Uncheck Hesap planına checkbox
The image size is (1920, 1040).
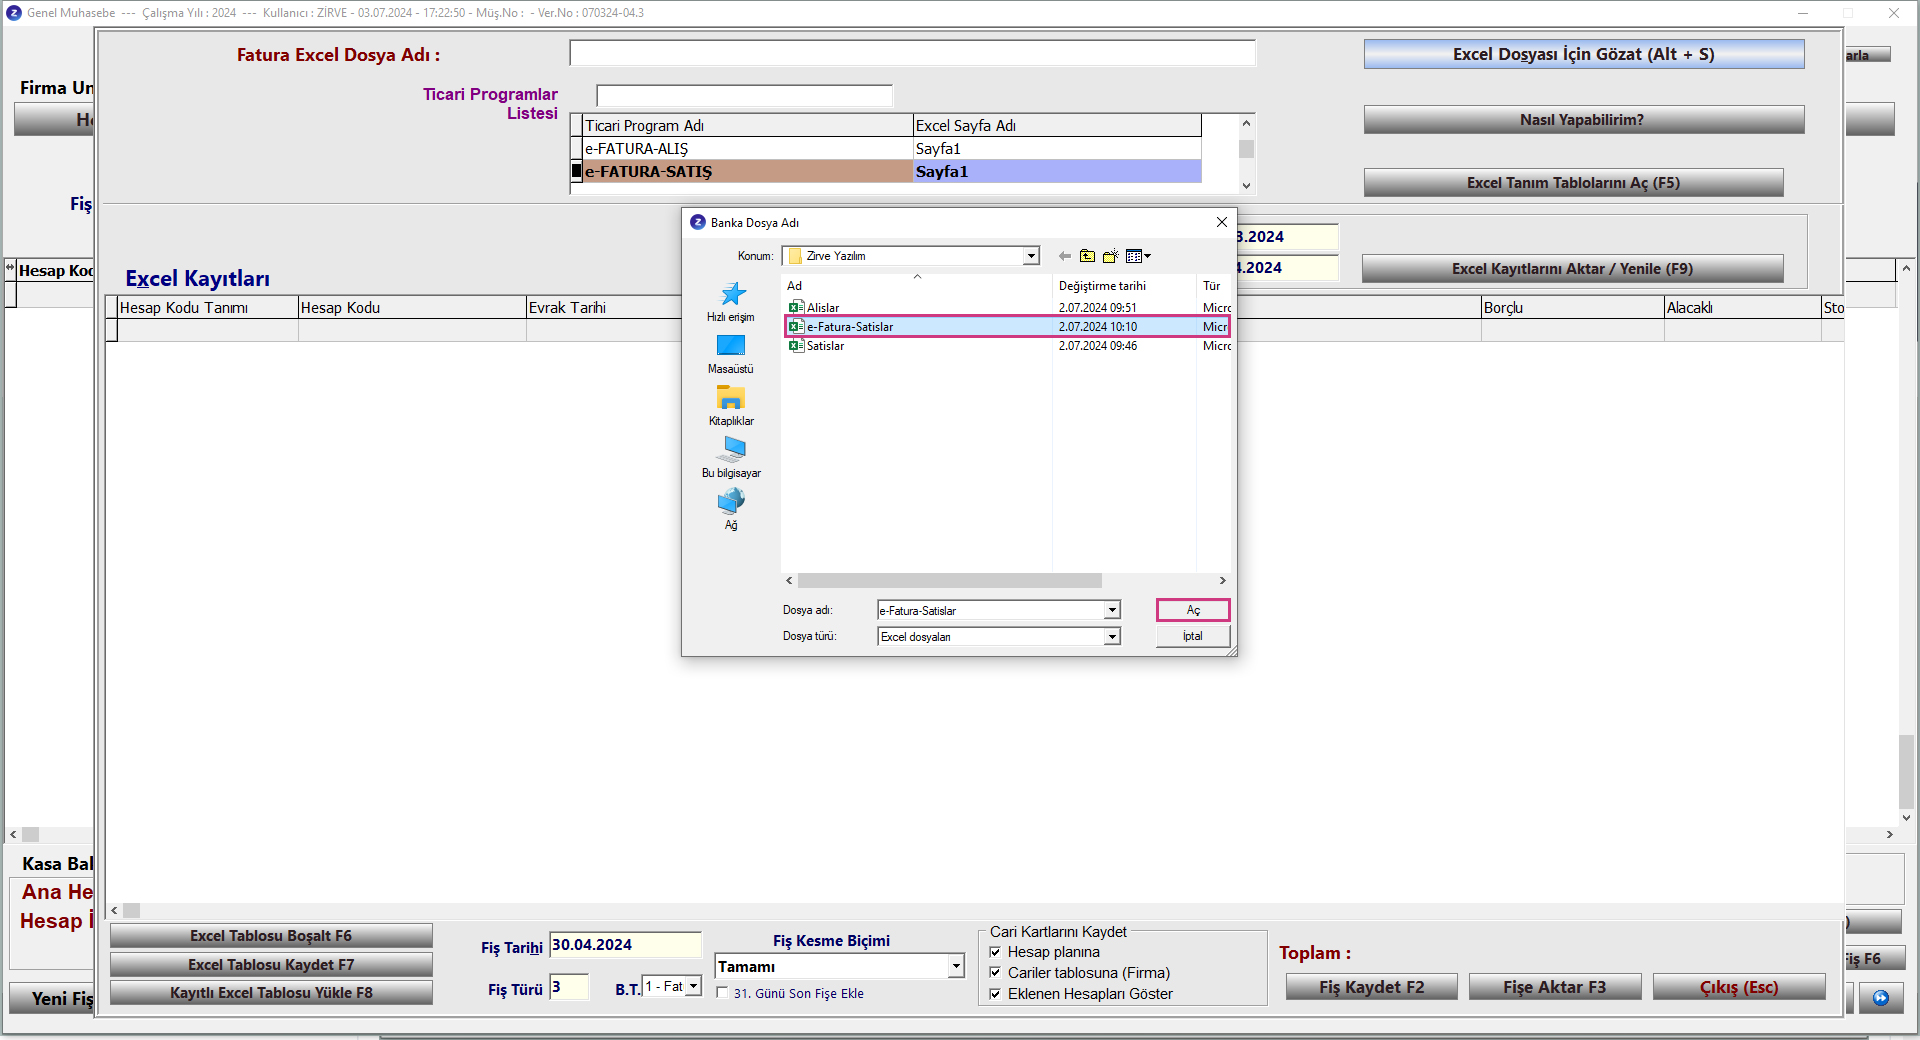pos(995,952)
